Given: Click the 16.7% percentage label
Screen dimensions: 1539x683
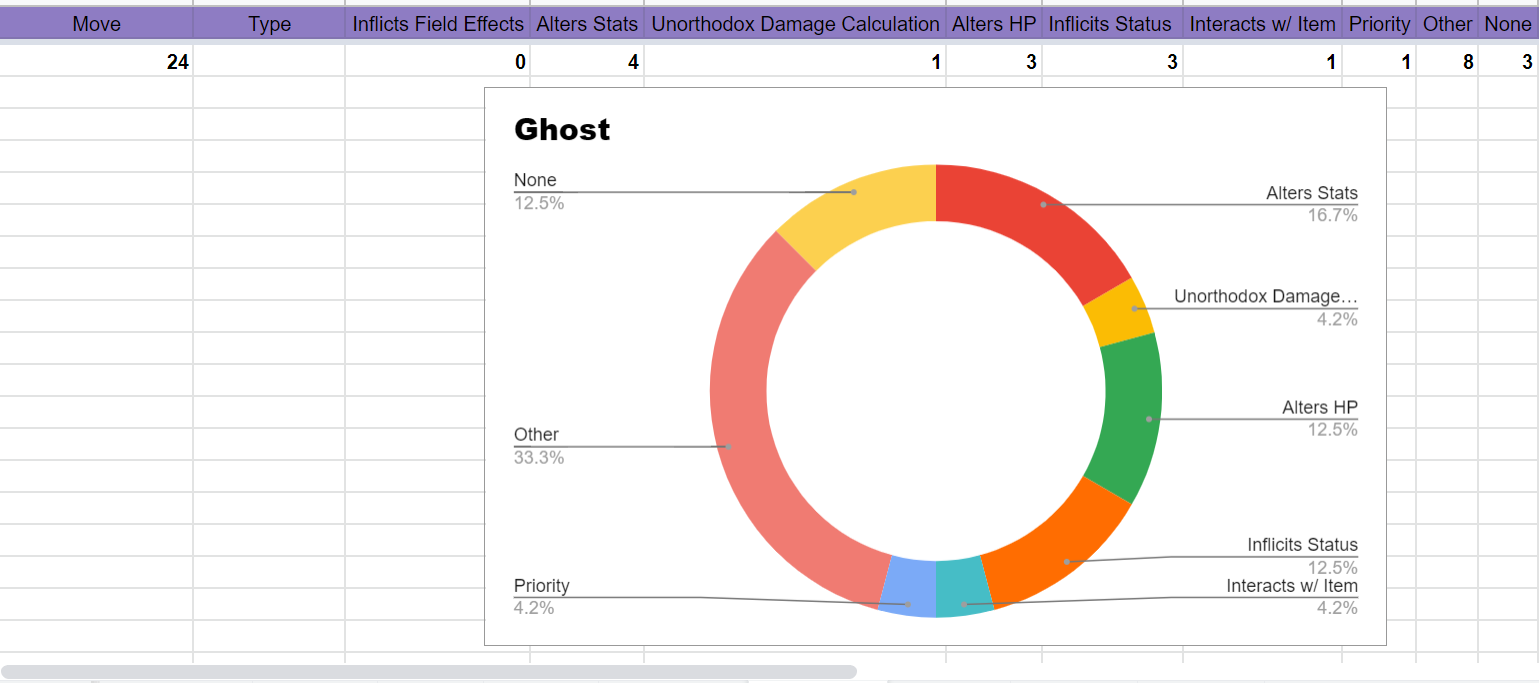Looking at the screenshot, I should point(1333,215).
